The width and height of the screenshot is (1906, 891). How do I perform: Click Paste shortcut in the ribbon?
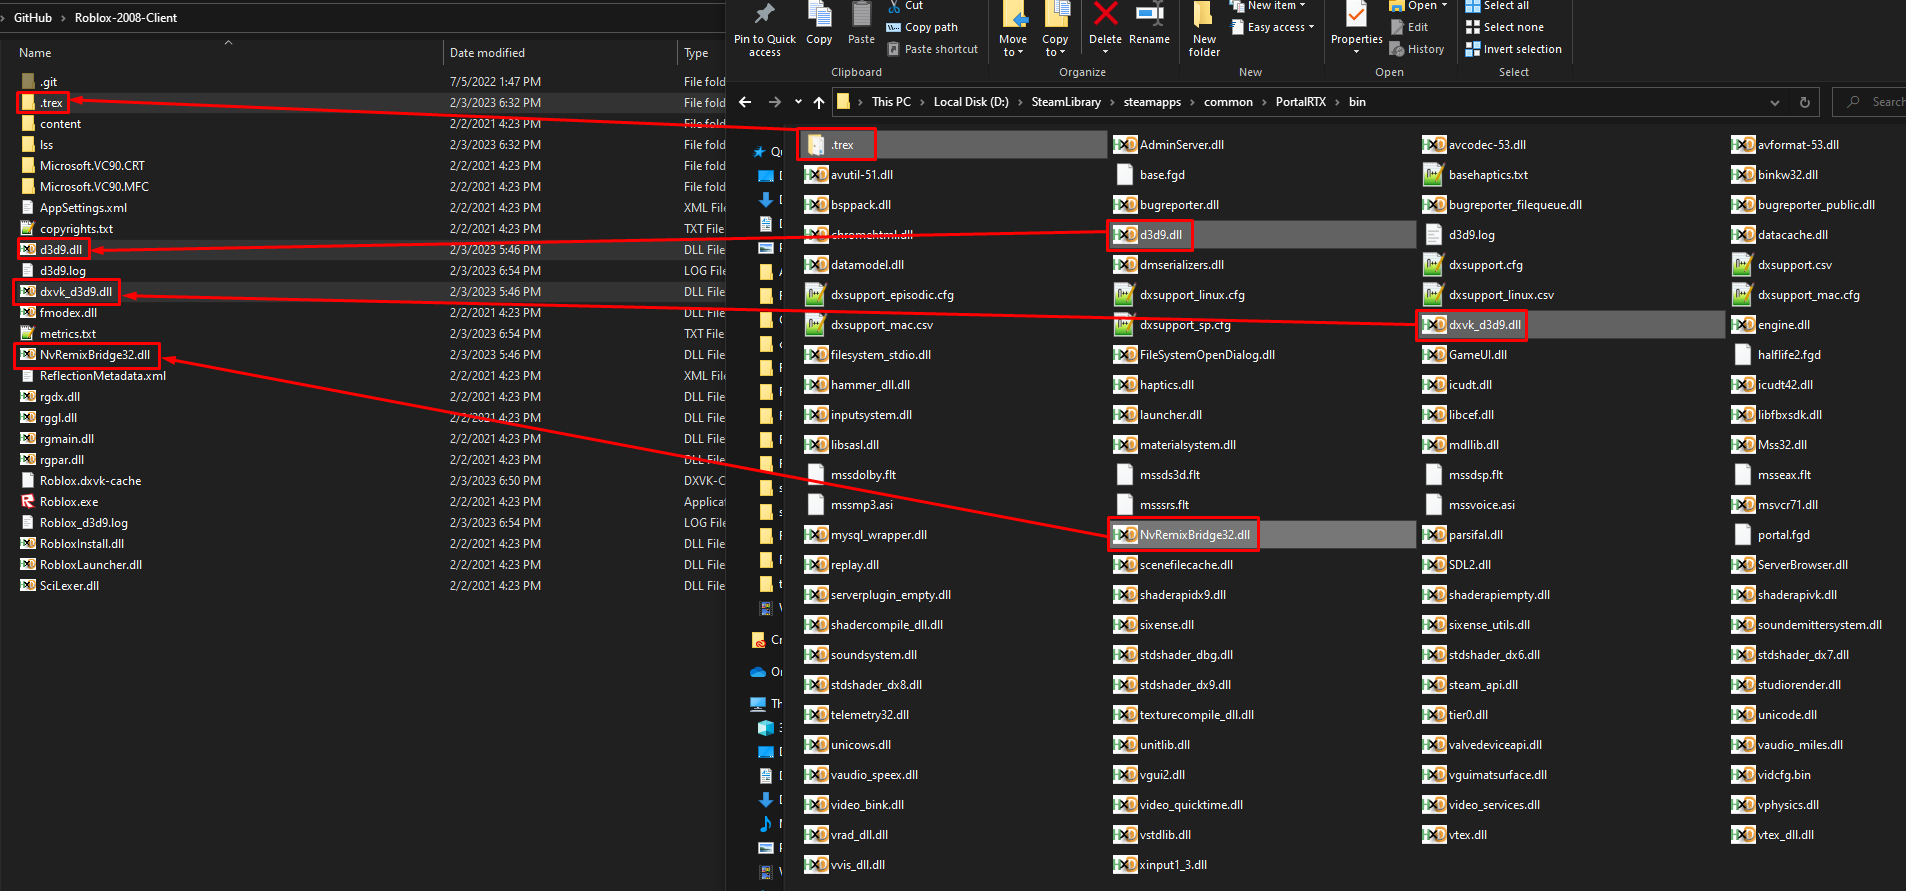pos(932,49)
